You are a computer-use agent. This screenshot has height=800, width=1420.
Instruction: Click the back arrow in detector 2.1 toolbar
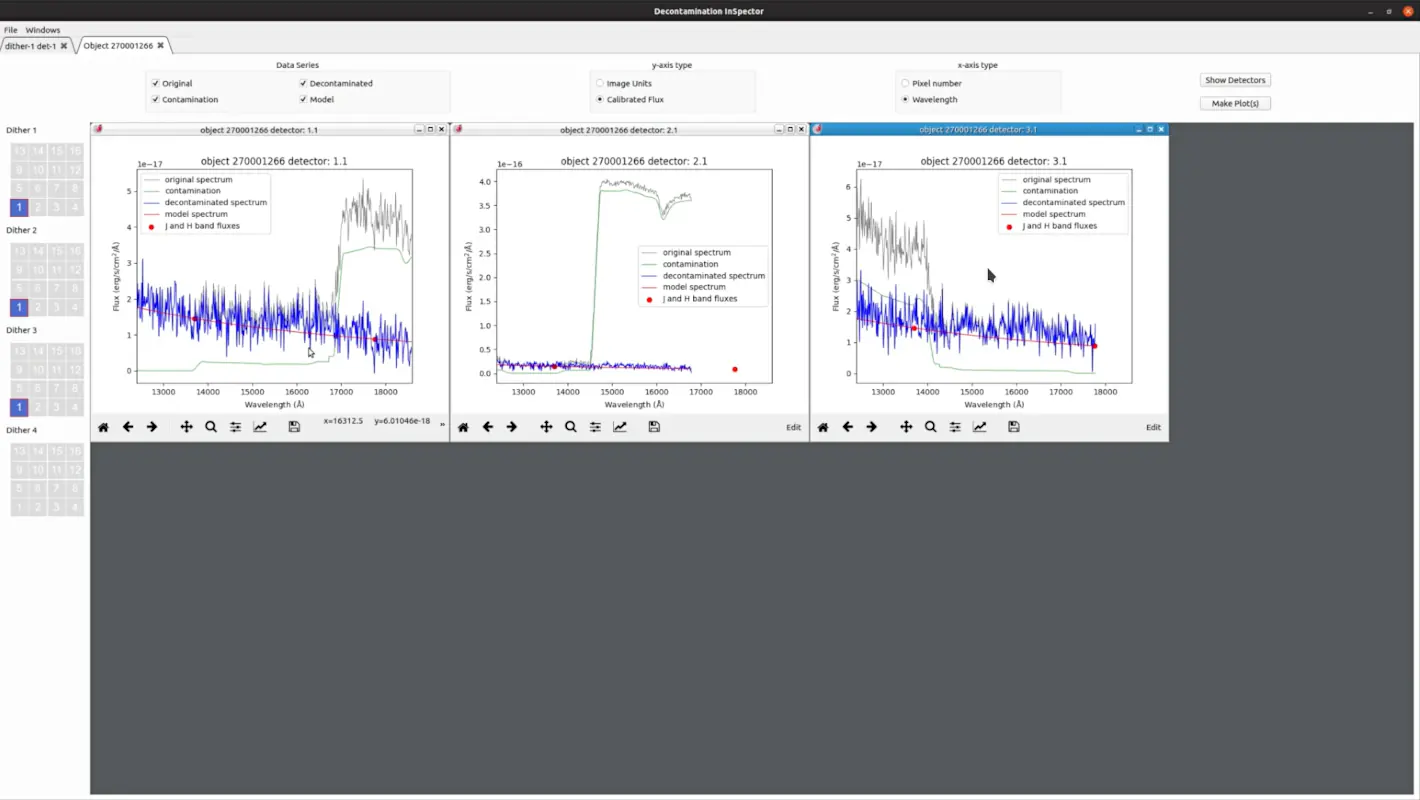(487, 427)
